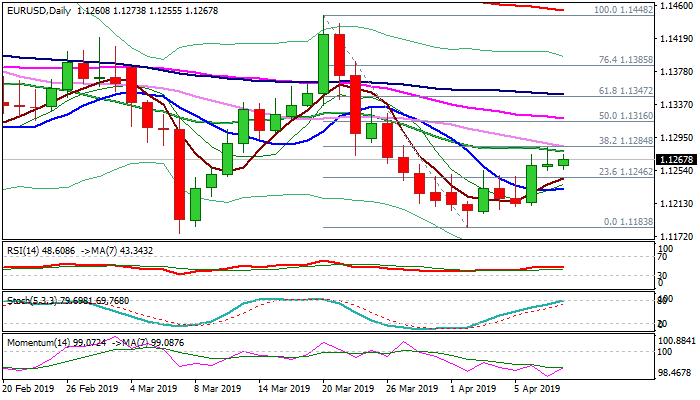Click the RSI 70 level axis label
Viewport: 700px width, 400px height.
click(664, 258)
